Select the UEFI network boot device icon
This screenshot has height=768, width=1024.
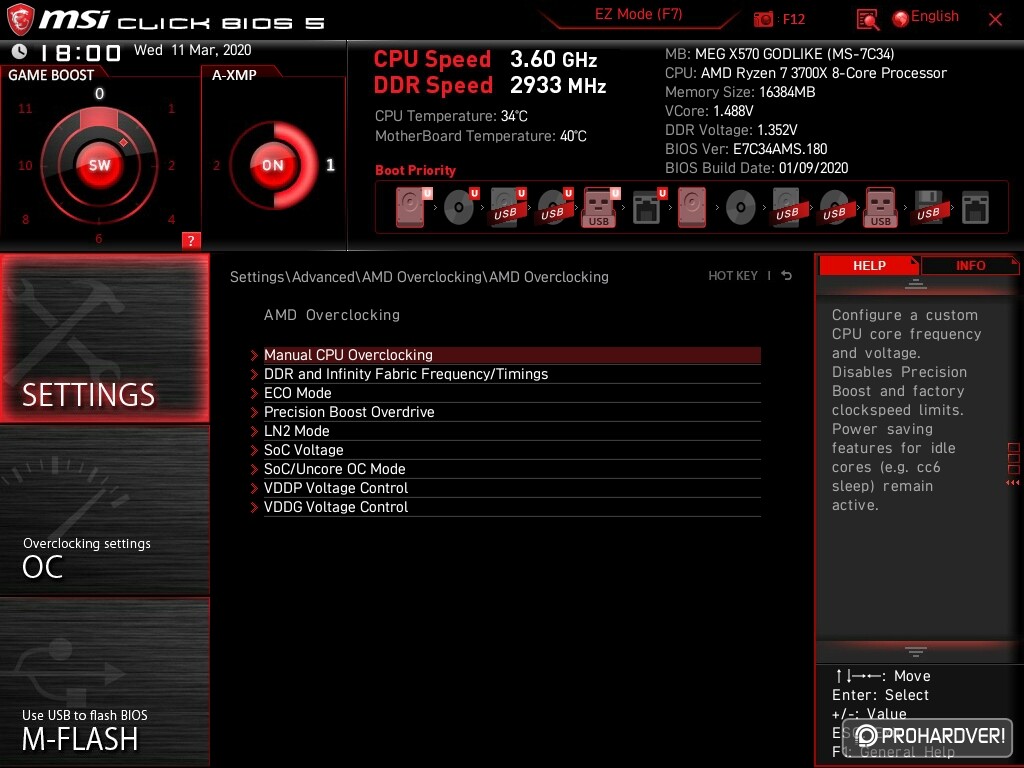tap(649, 207)
